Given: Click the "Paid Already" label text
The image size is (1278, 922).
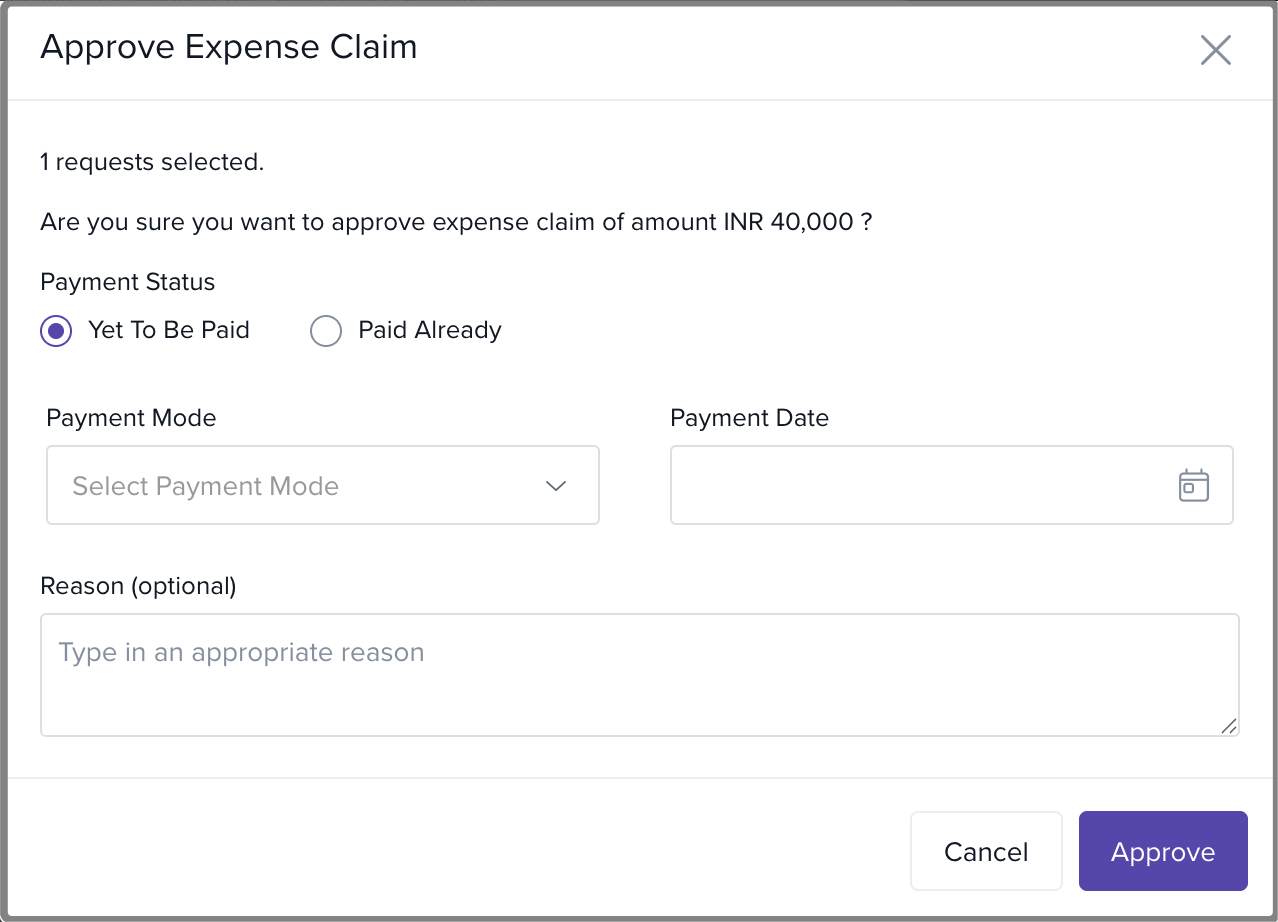Looking at the screenshot, I should [x=429, y=331].
